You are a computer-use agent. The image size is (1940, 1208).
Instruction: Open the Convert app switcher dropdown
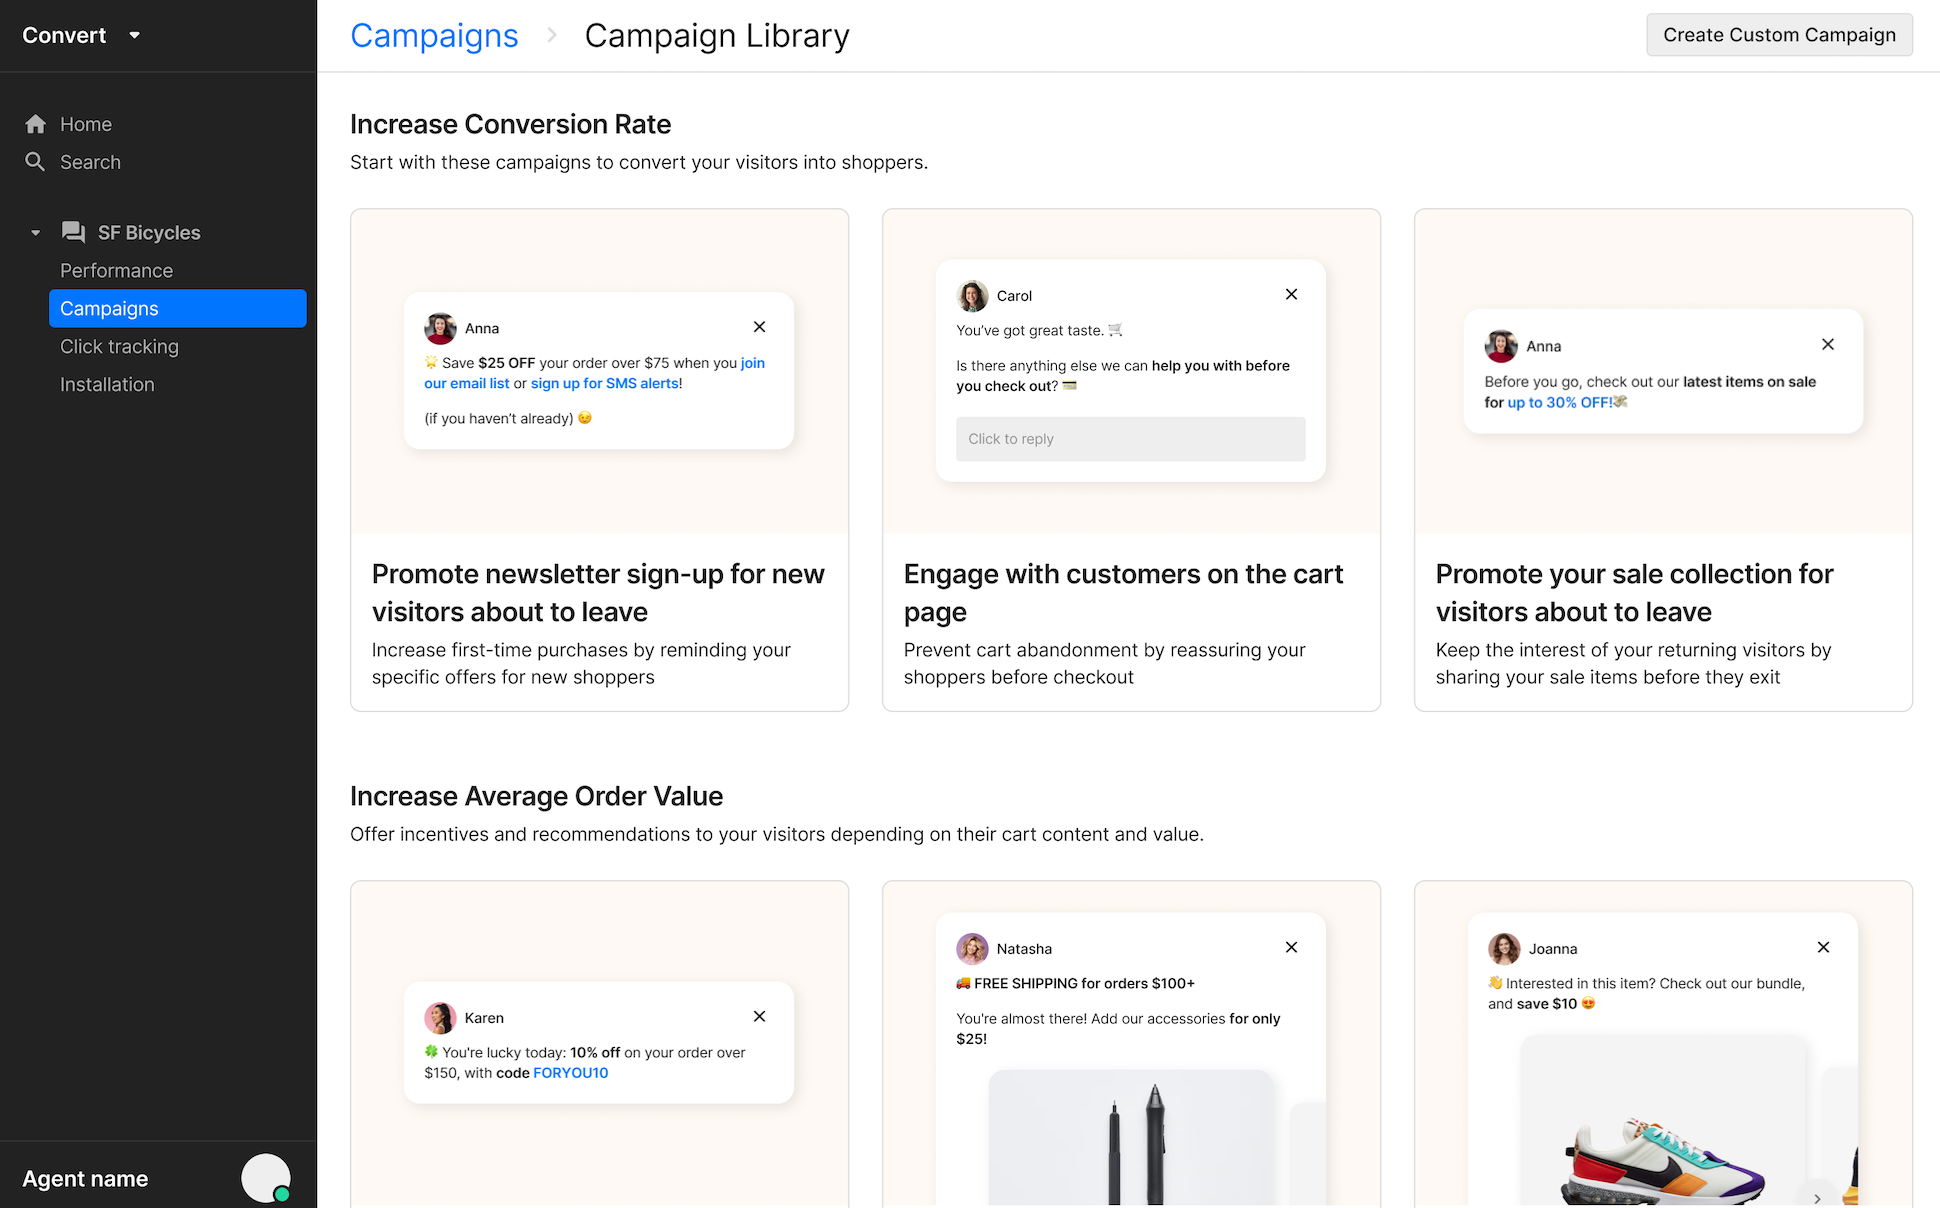tap(134, 35)
